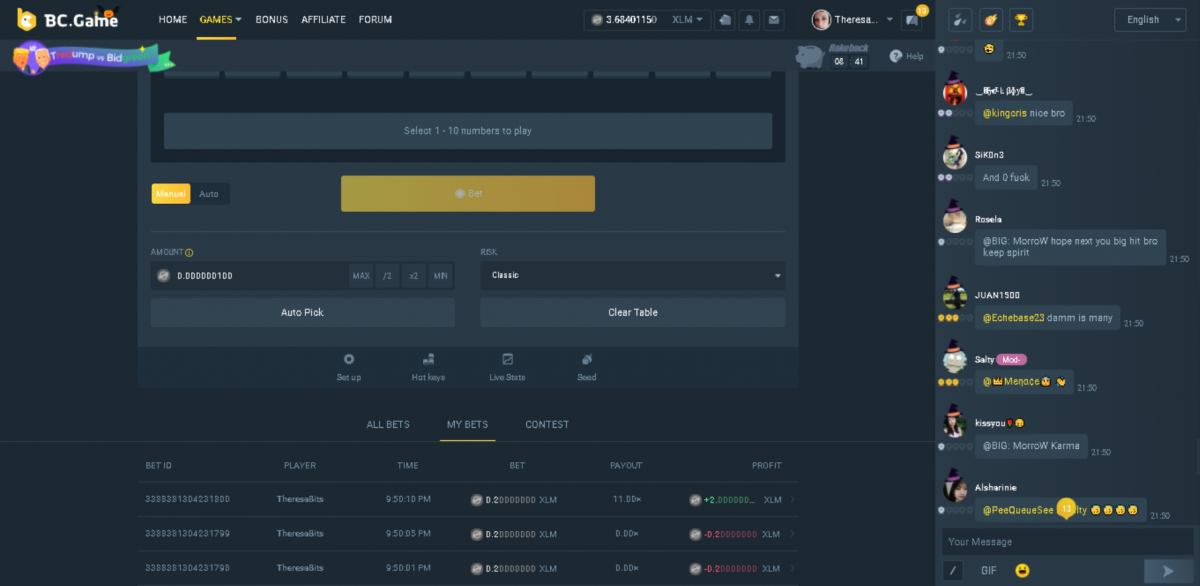Open the notifications bell

tap(749, 19)
